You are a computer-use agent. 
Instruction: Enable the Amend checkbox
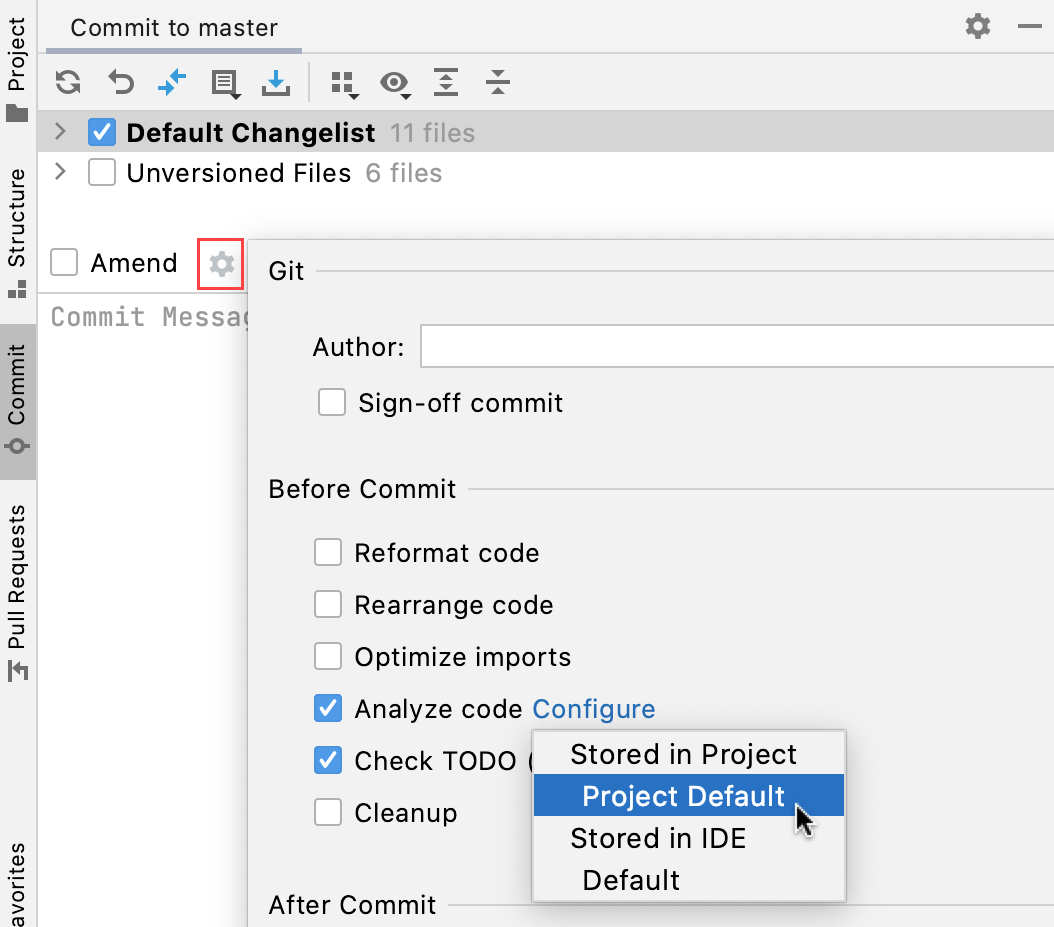point(63,262)
